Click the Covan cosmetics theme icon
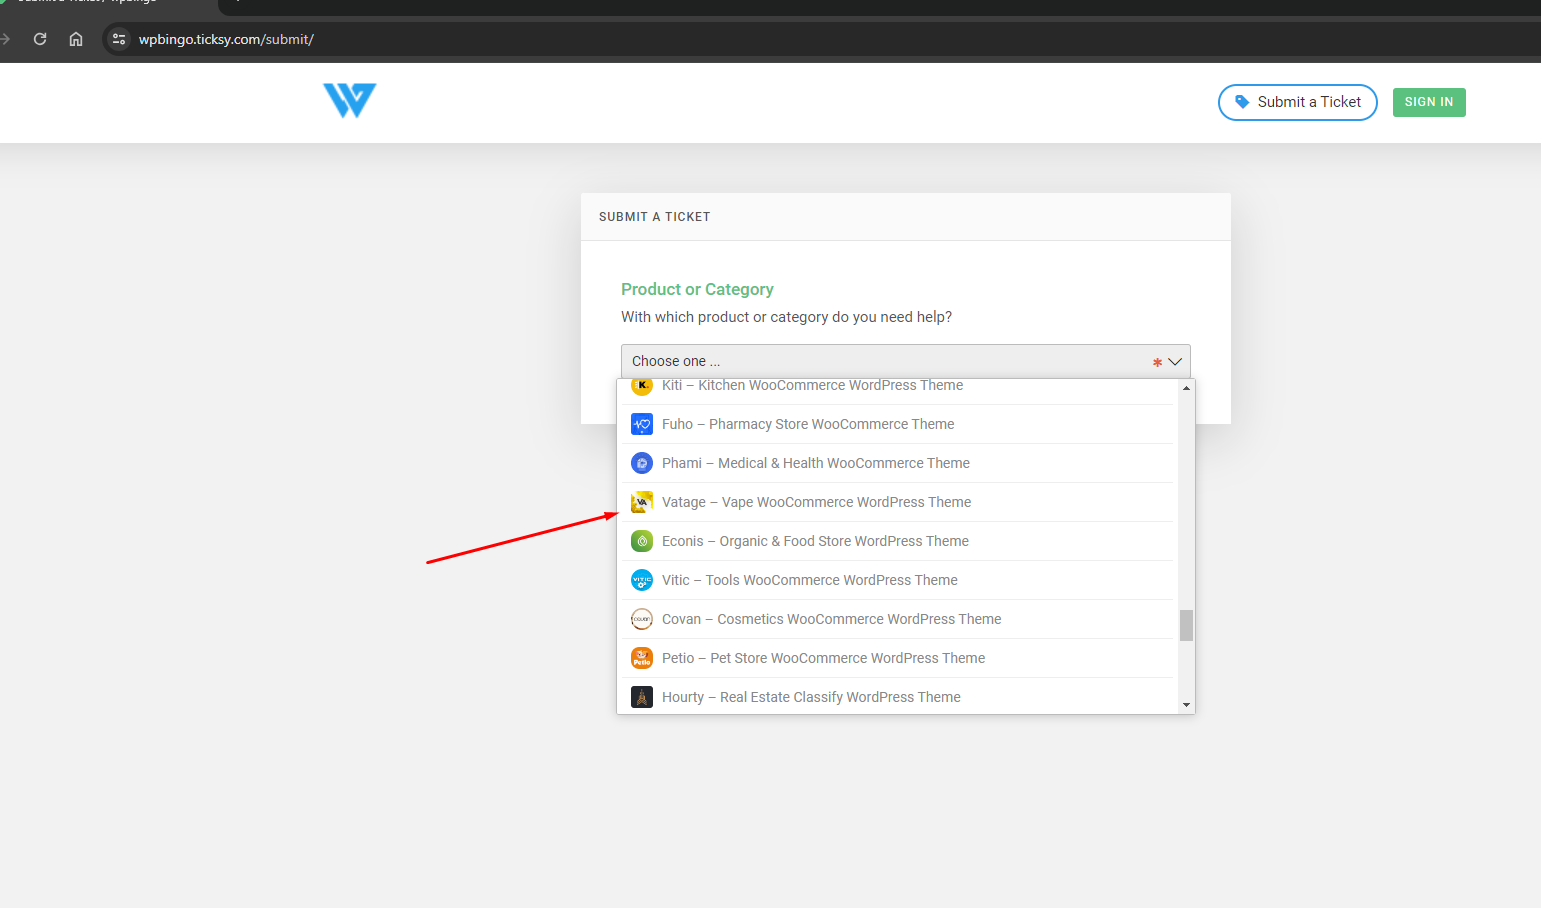Screen dimensions: 1541x908 pos(642,619)
